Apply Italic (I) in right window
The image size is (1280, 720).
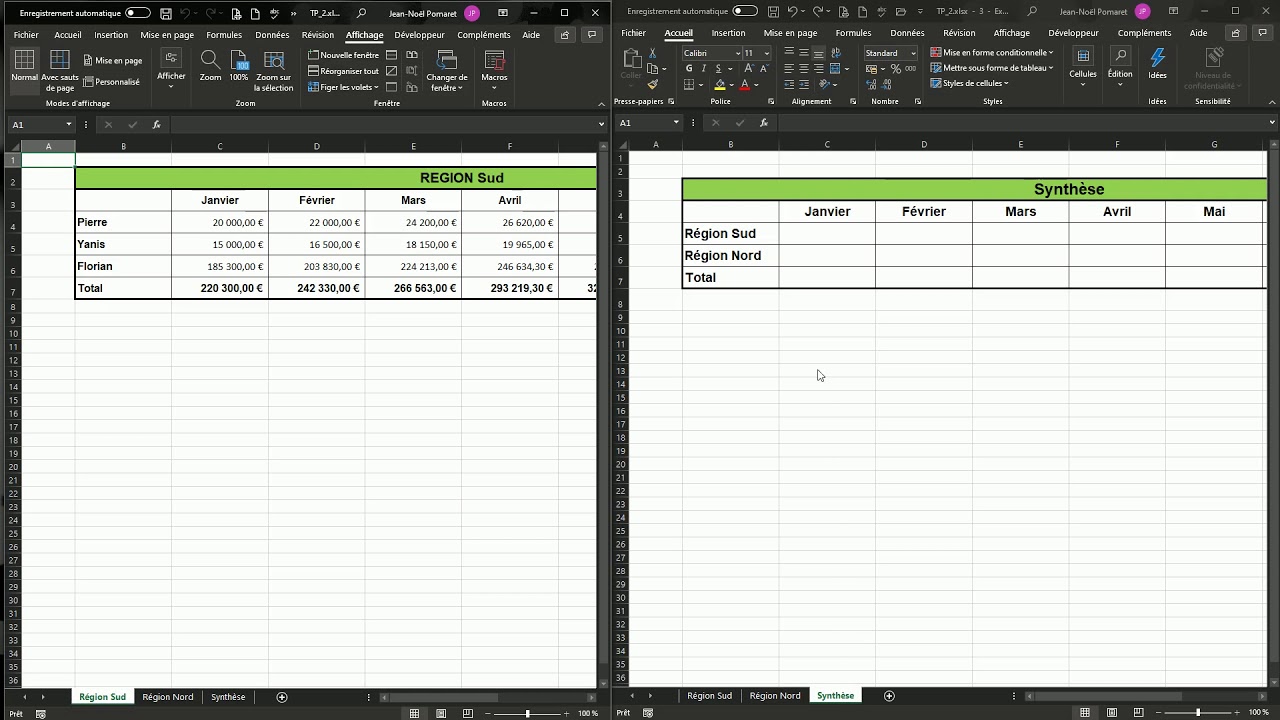click(703, 69)
